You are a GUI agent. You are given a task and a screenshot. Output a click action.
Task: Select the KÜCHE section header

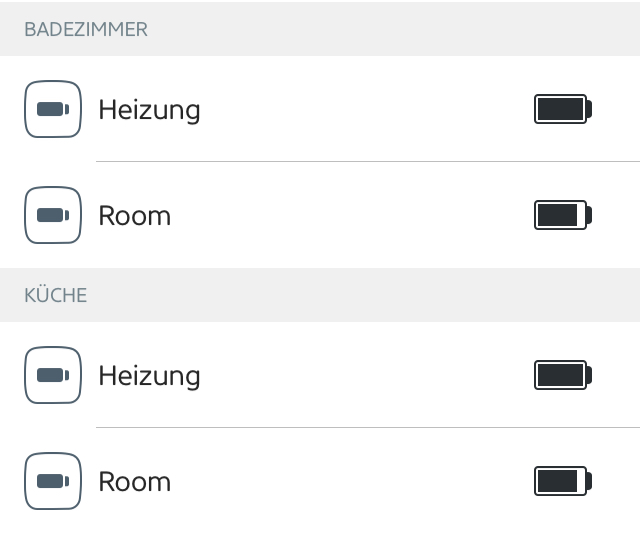56,295
